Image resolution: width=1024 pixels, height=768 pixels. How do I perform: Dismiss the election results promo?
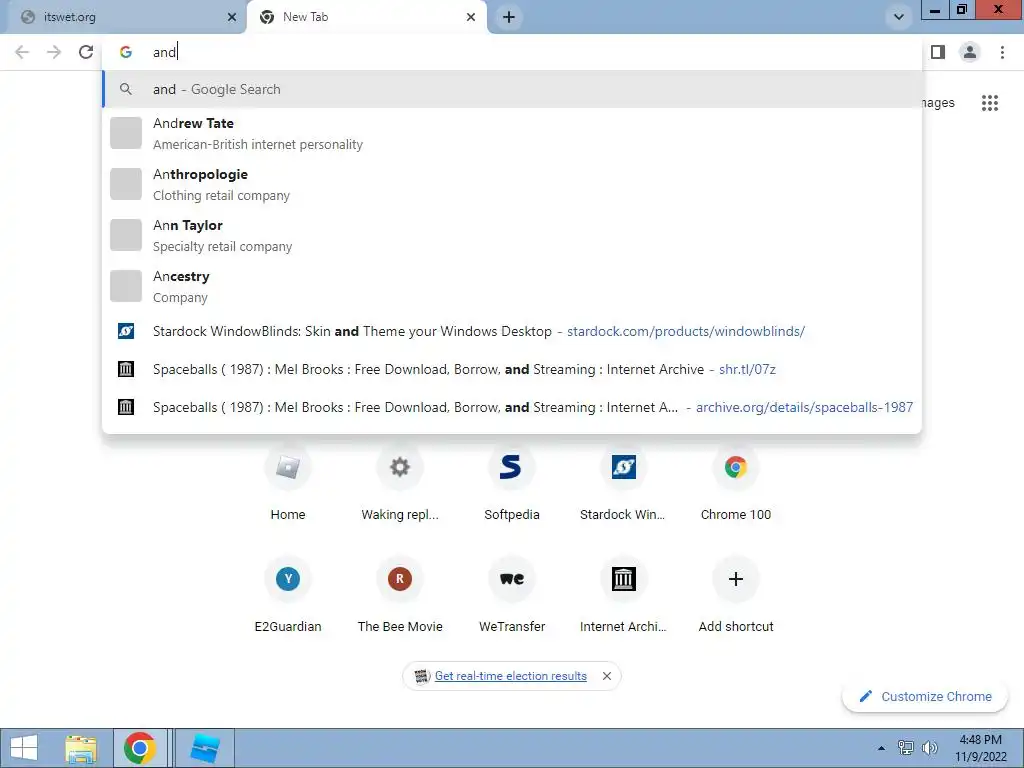[607, 676]
